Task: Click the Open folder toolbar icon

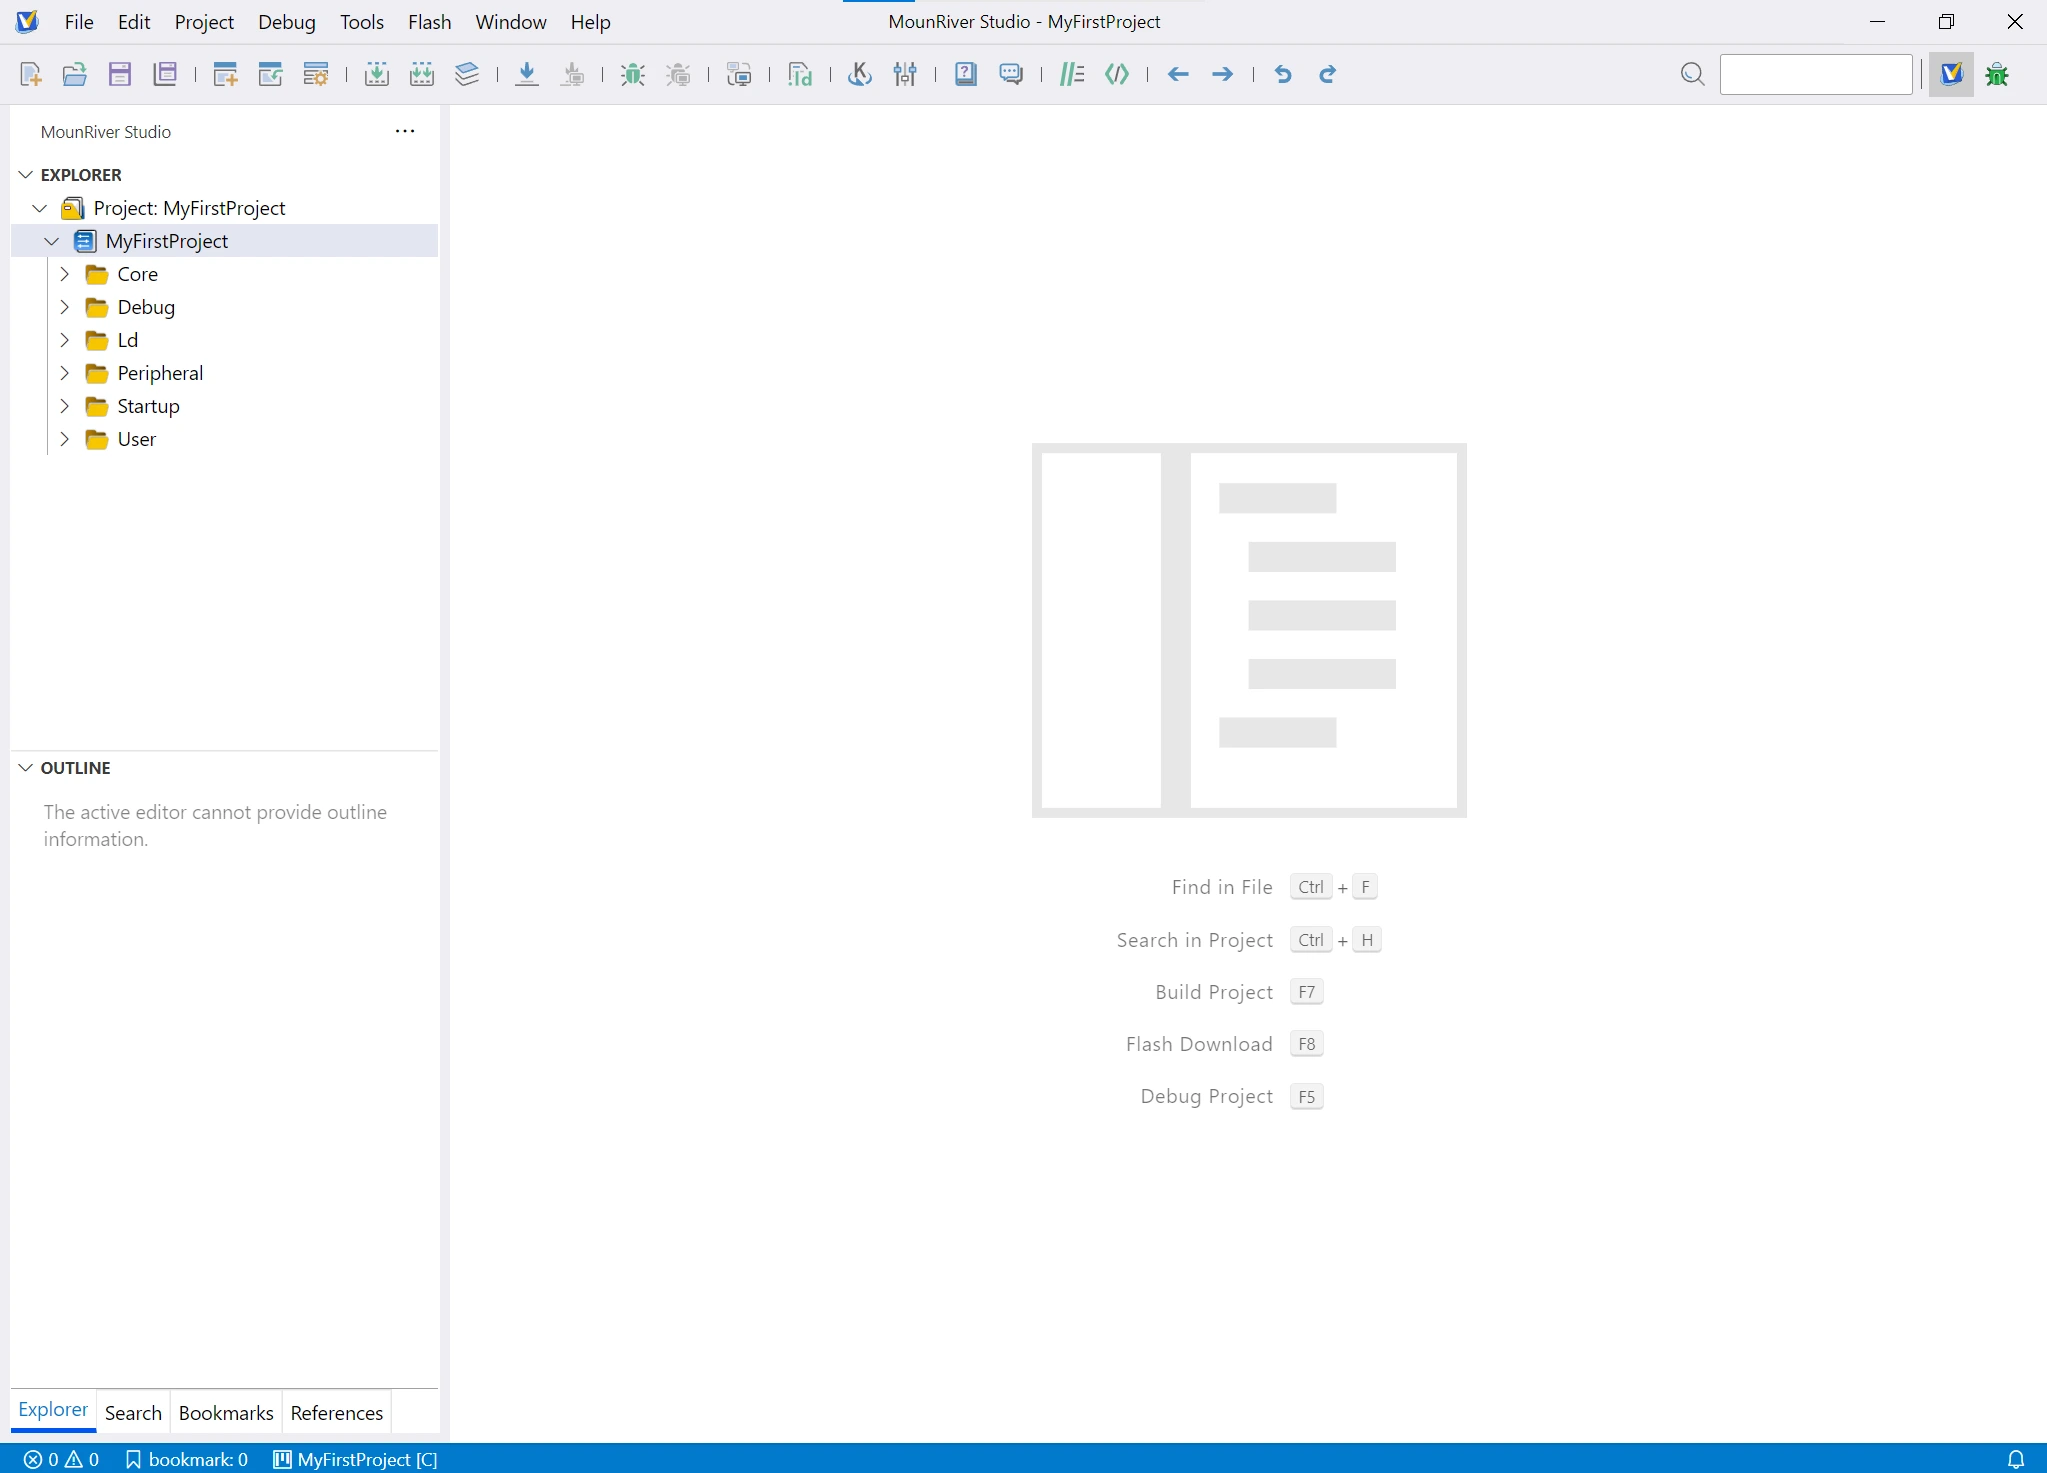Action: 75,74
